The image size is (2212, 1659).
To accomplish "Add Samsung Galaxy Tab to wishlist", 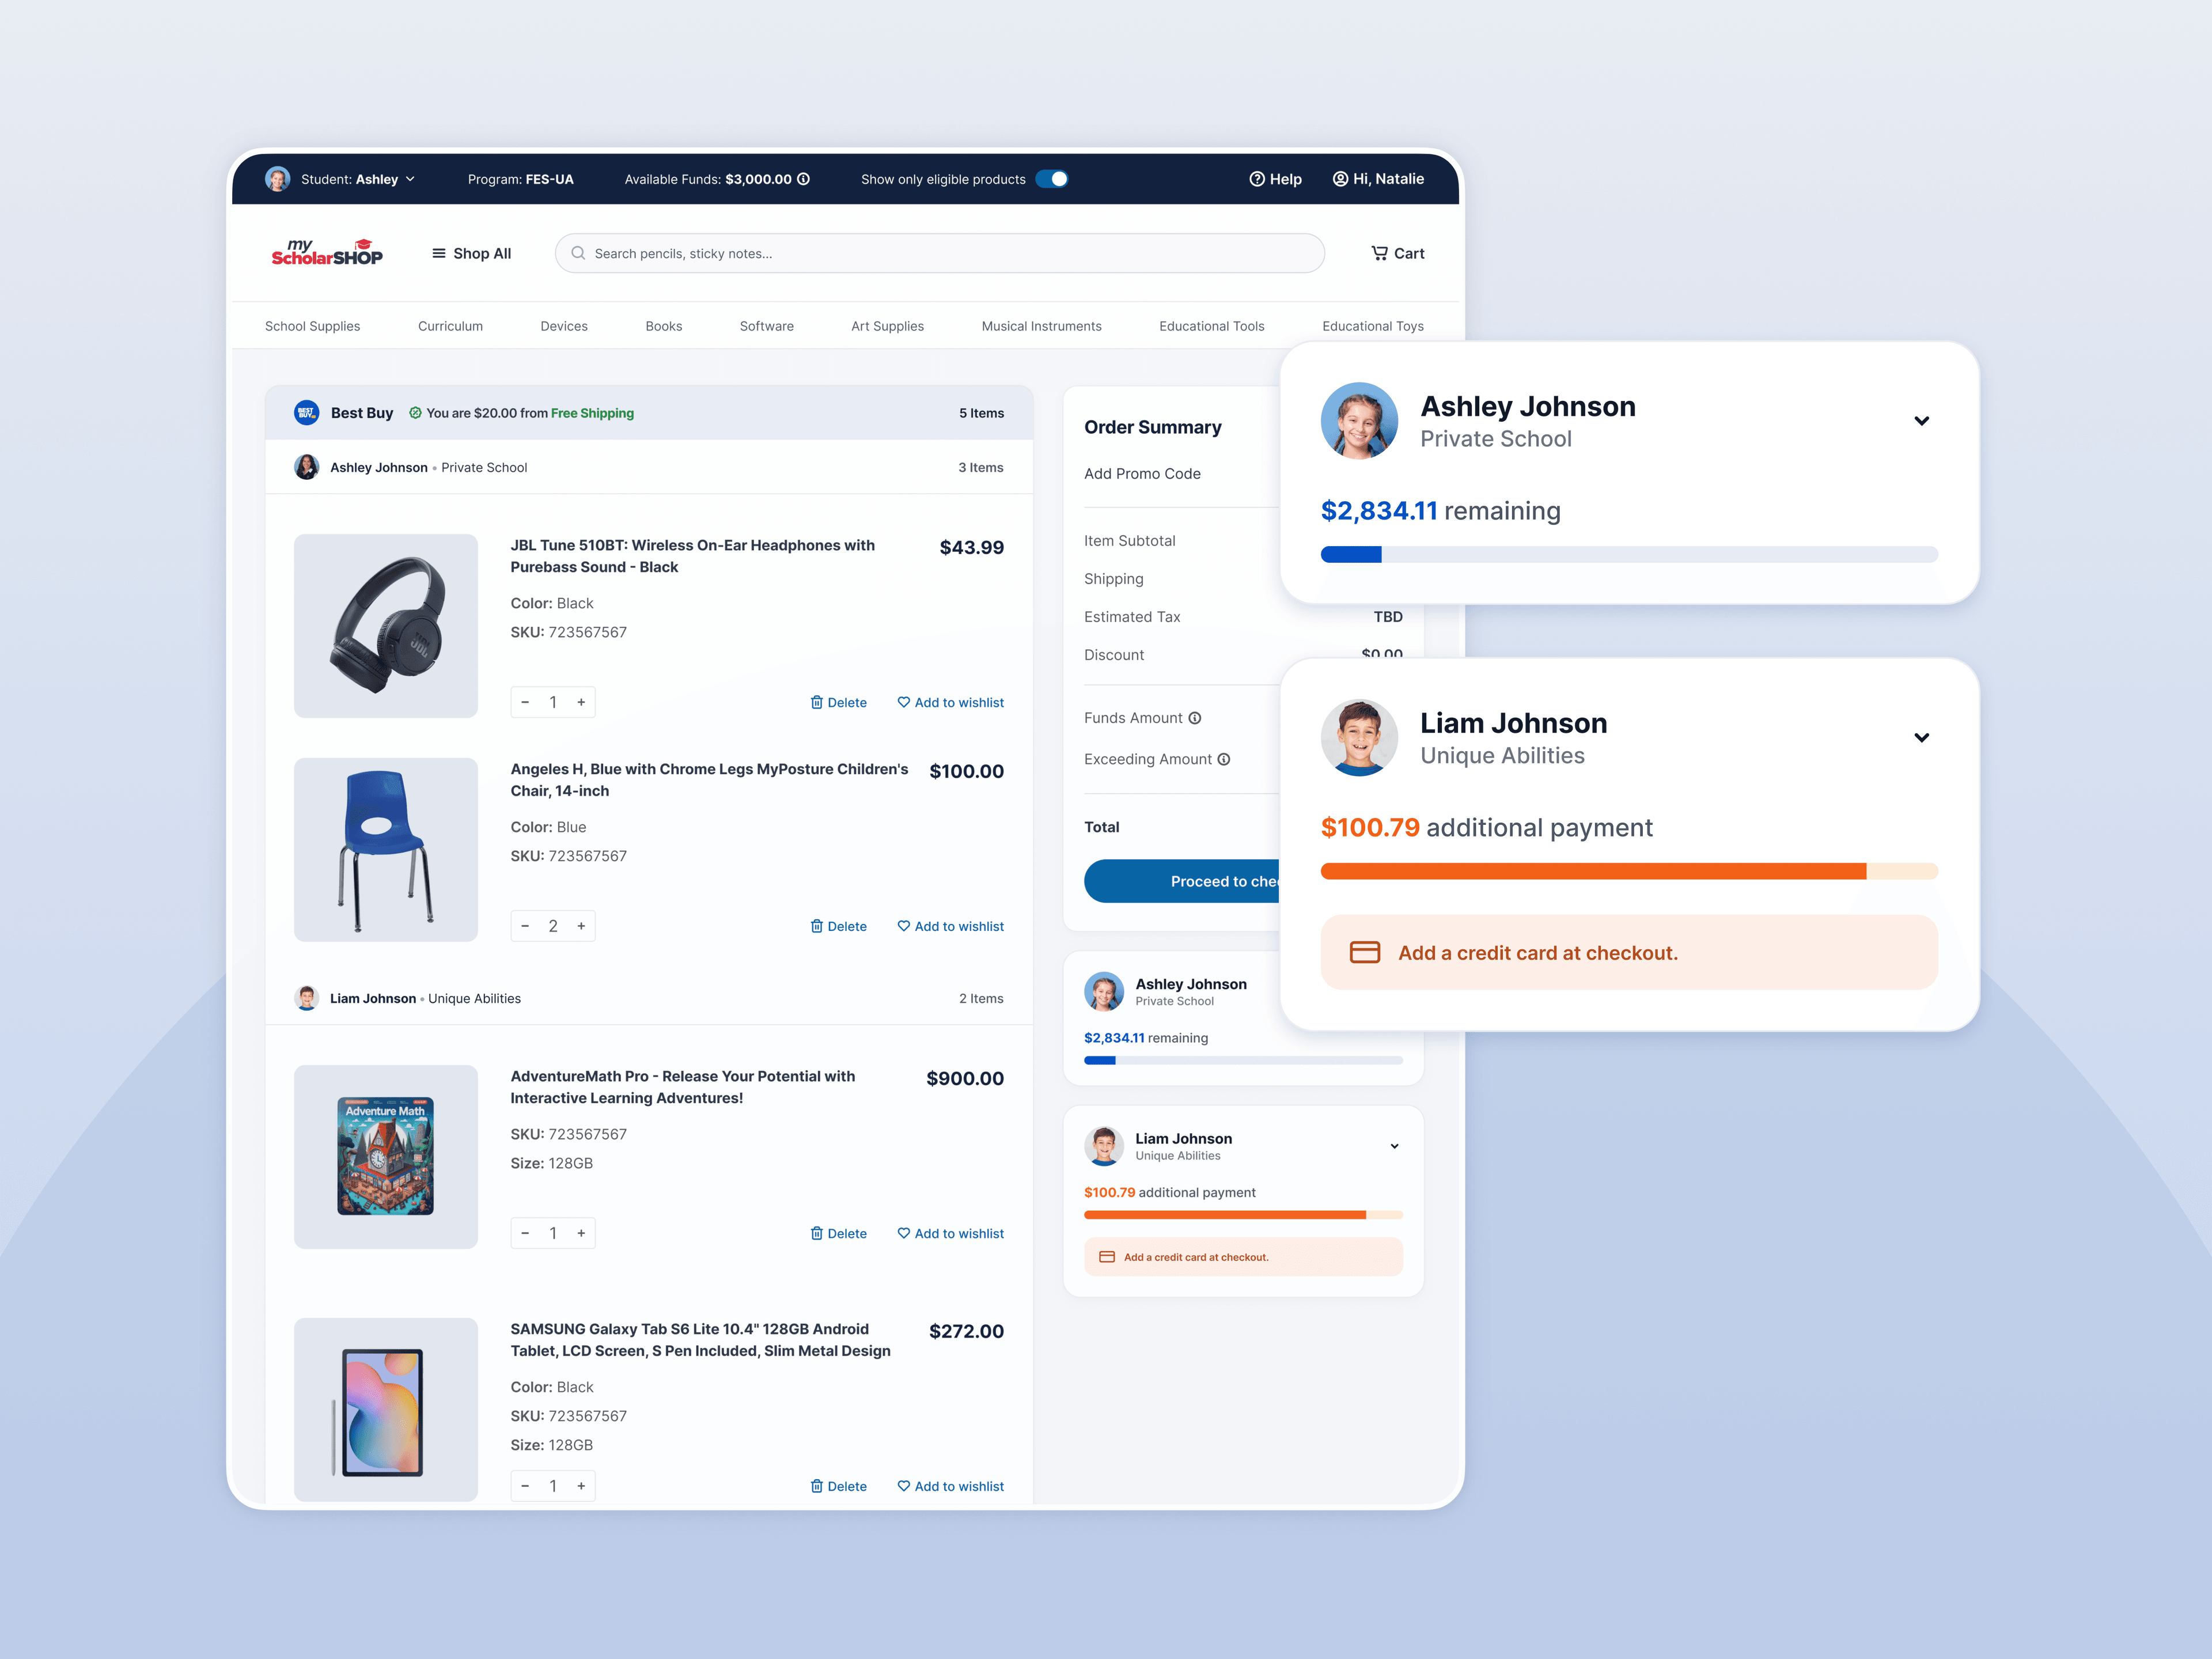I will tap(950, 1486).
